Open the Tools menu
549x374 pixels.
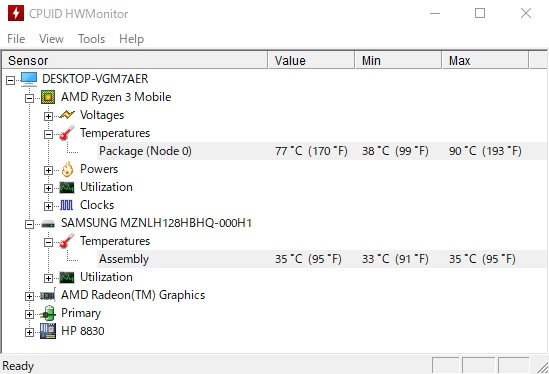(91, 39)
